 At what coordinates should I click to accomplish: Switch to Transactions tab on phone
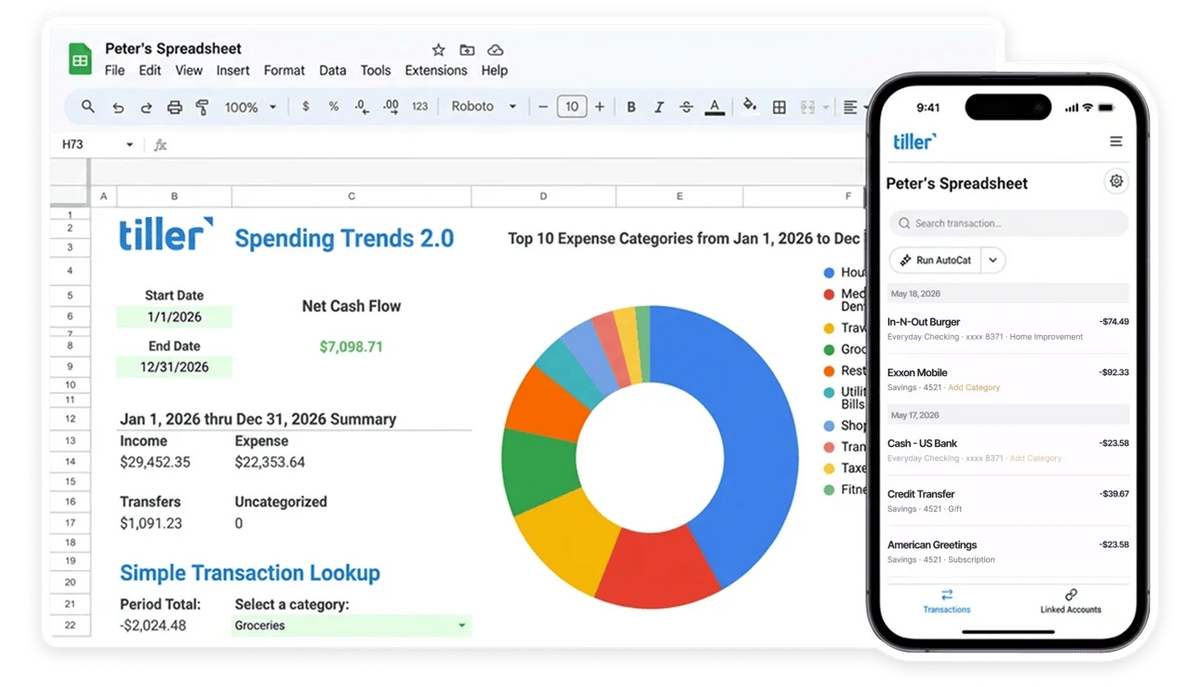click(946, 601)
